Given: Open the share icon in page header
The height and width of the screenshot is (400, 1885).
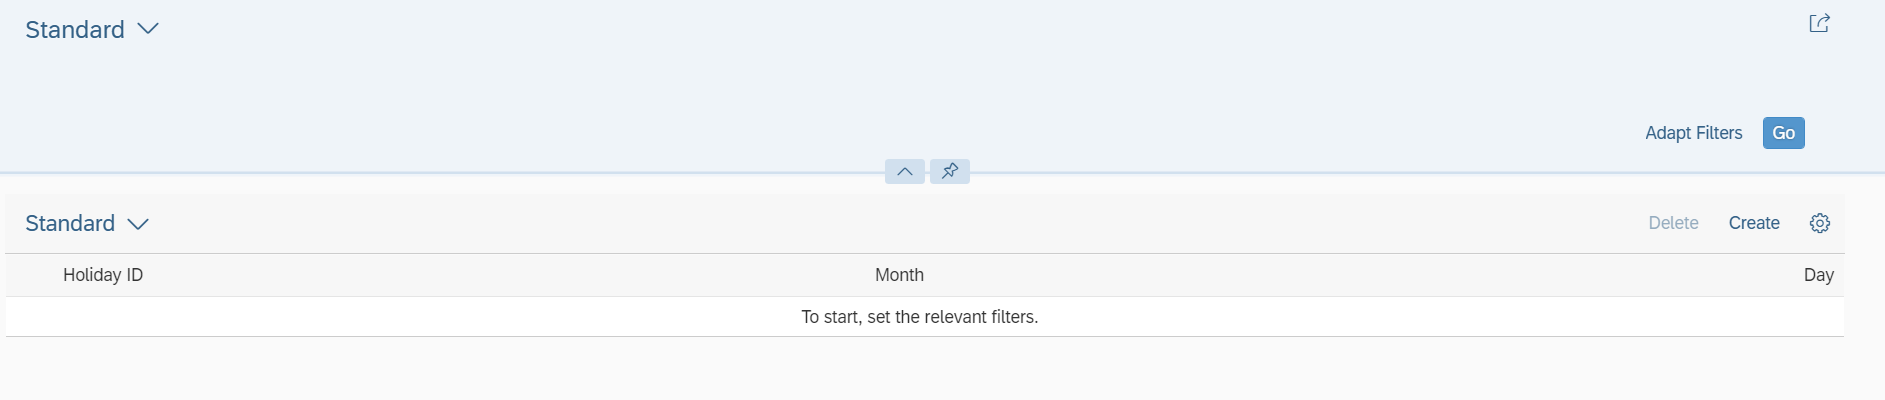Looking at the screenshot, I should 1819,23.
